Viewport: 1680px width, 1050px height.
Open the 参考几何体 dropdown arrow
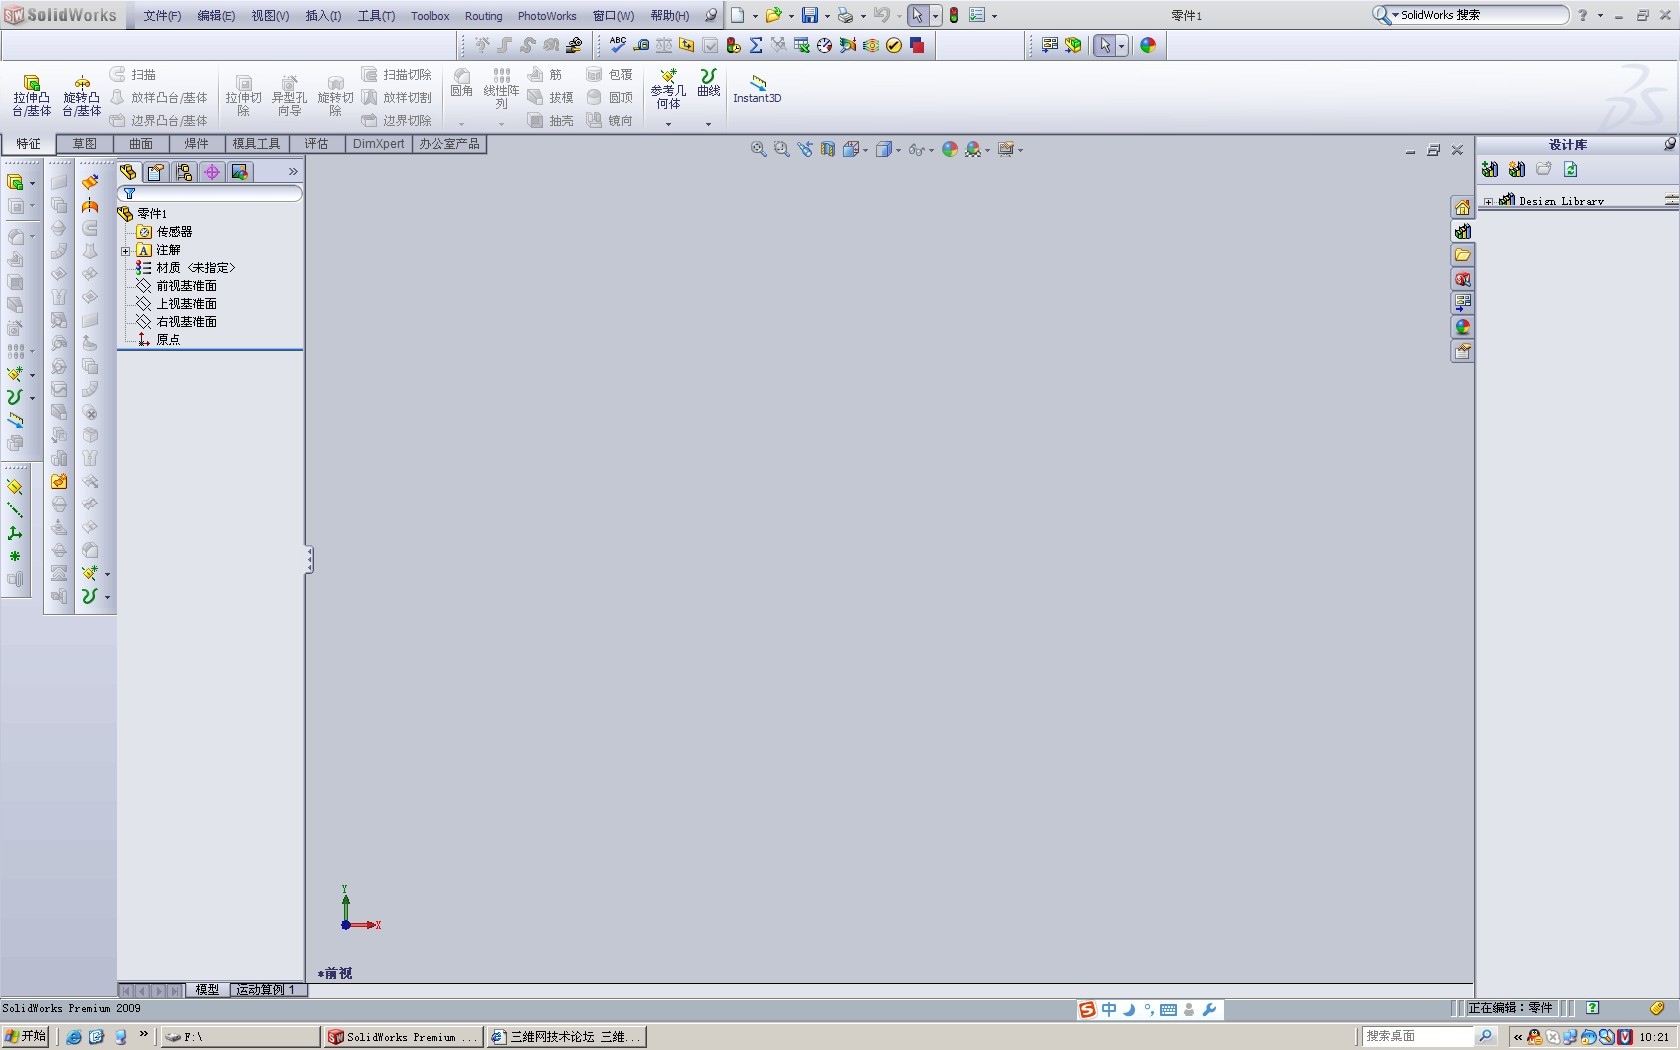point(668,124)
